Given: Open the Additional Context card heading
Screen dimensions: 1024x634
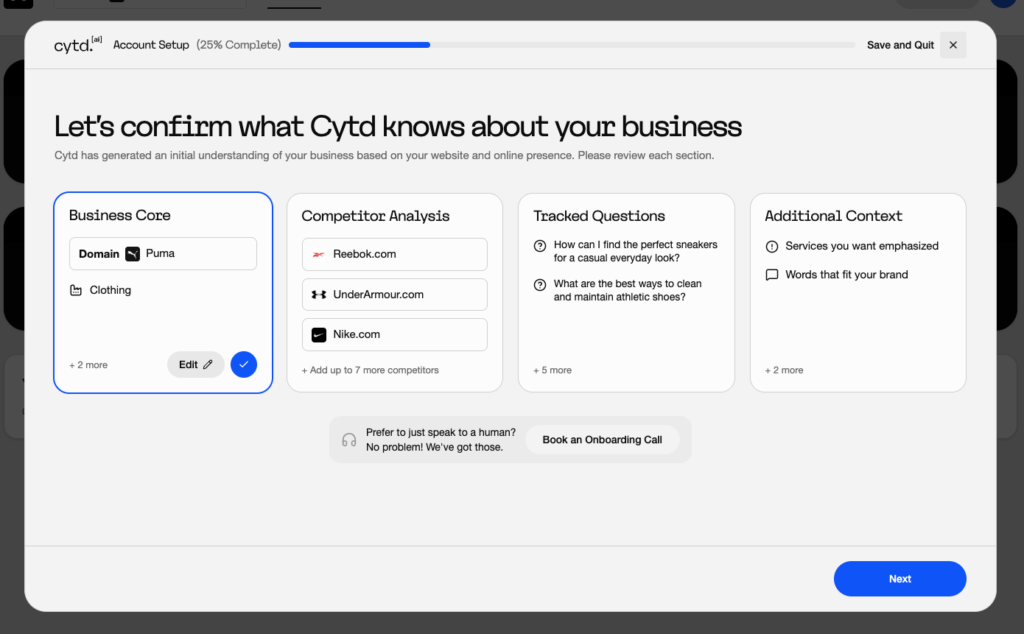Looking at the screenshot, I should pos(833,215).
